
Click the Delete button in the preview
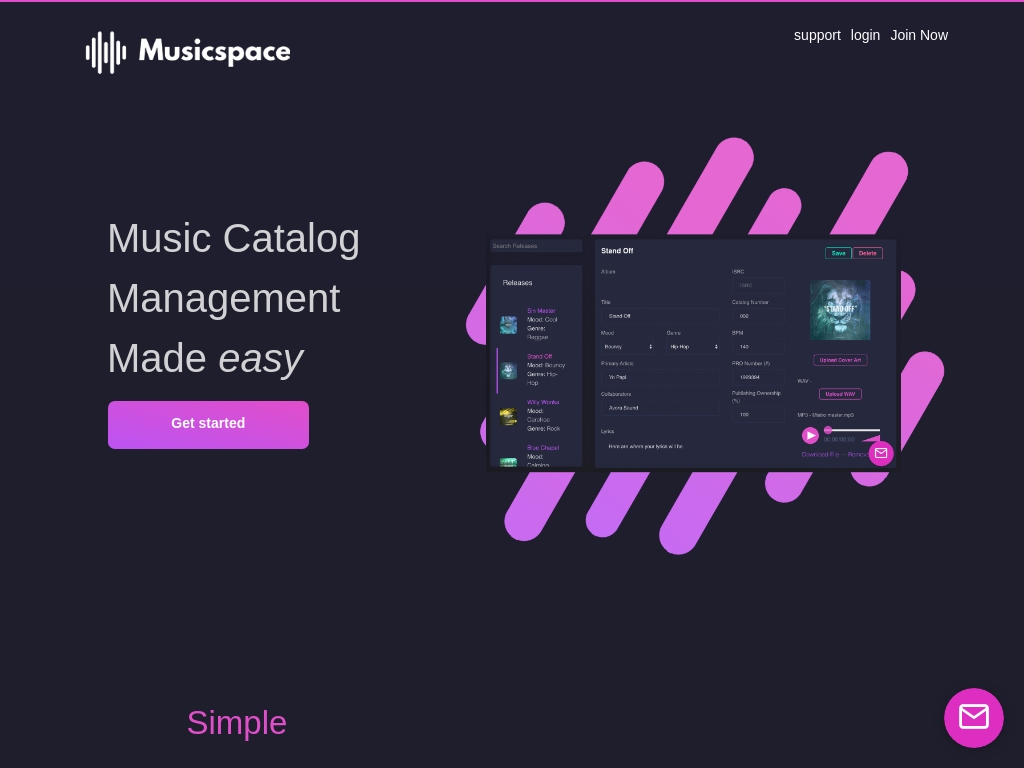(868, 253)
